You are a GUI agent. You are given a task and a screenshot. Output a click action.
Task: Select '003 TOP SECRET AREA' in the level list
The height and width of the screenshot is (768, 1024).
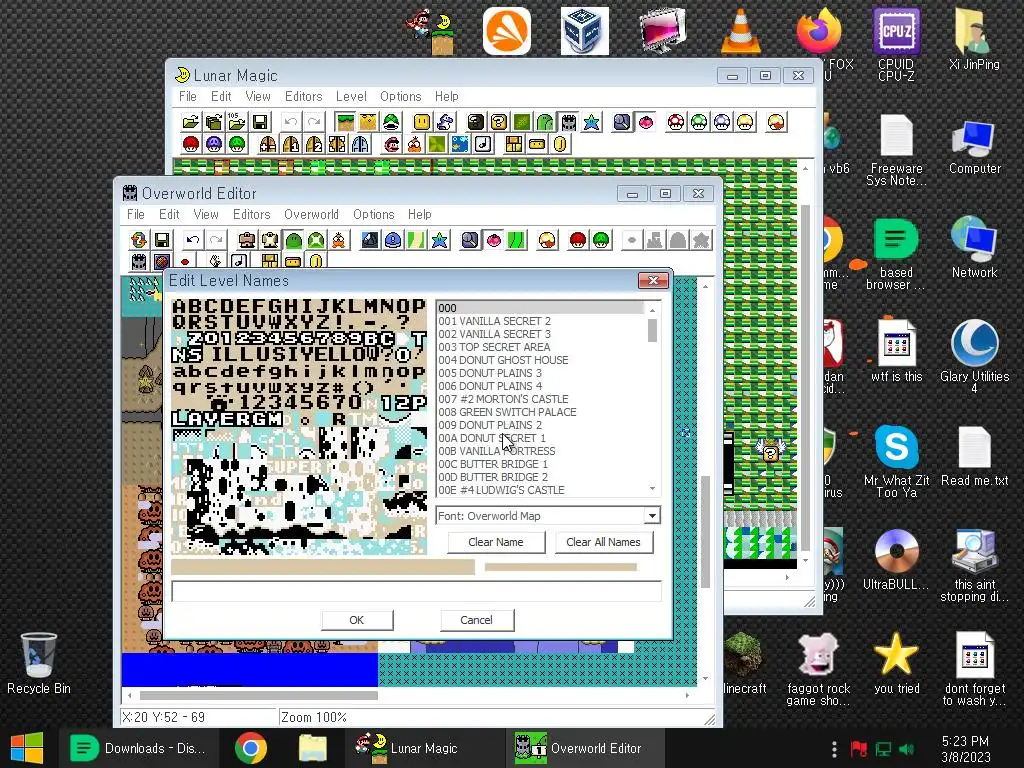tap(540, 347)
